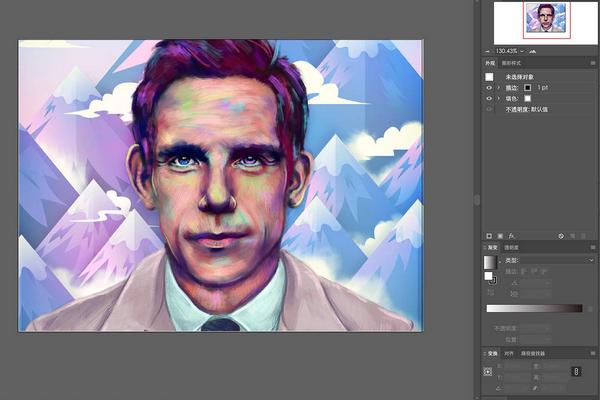This screenshot has height=400, width=600.
Task: Click the Navigator panel thumbnail preview
Action: click(x=545, y=18)
